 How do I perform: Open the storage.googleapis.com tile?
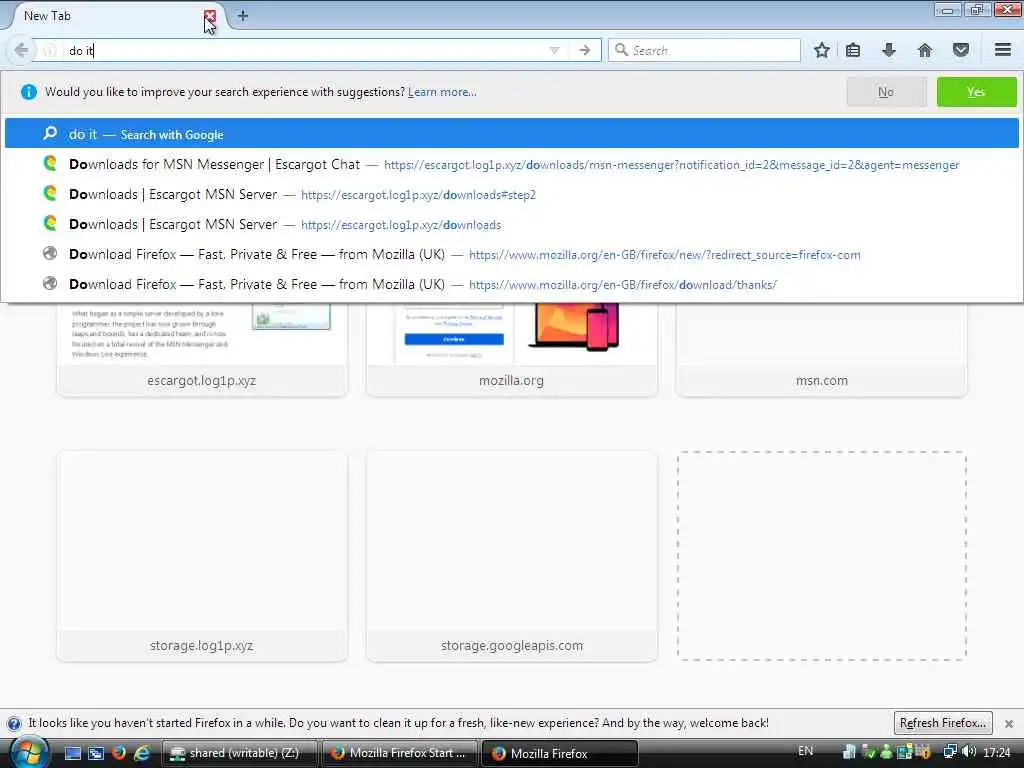[511, 556]
